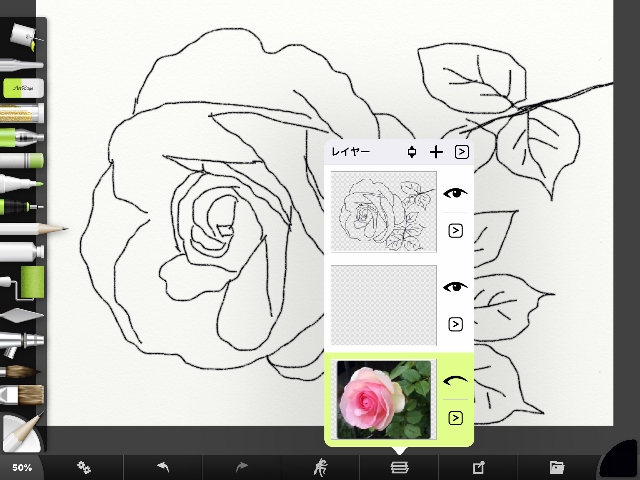Click the 50% zoom level button
Viewport: 640px width, 480px height.
tap(22, 467)
